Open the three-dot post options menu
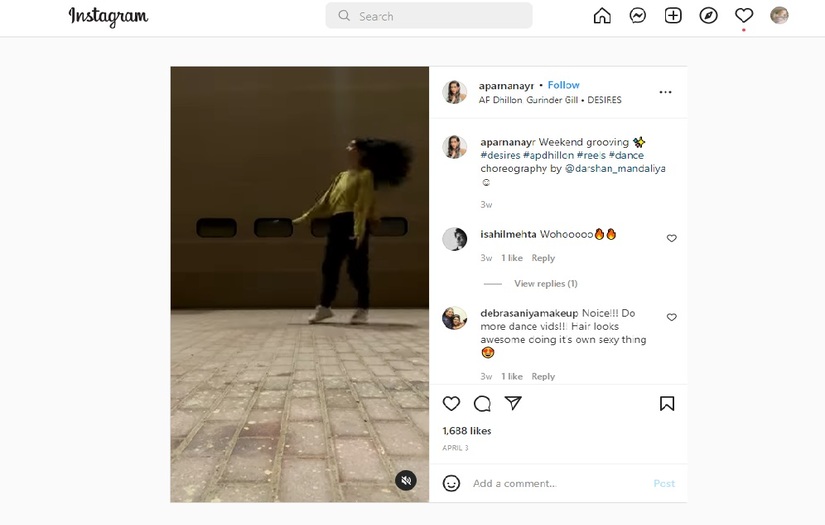Image resolution: width=825 pixels, height=525 pixels. [x=665, y=92]
